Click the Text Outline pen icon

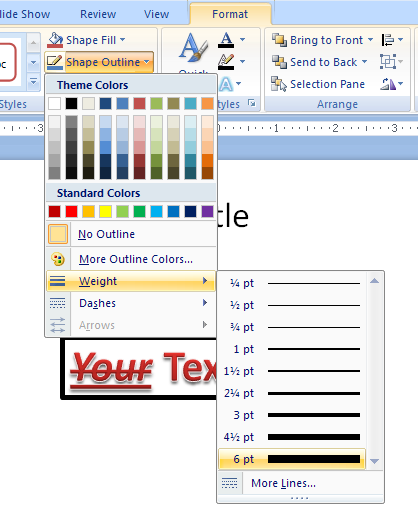coord(226,62)
